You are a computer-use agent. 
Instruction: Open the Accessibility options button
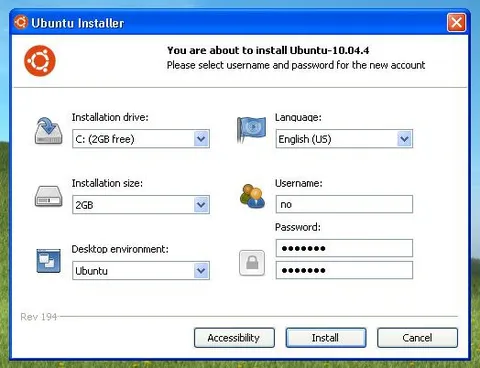tap(234, 338)
